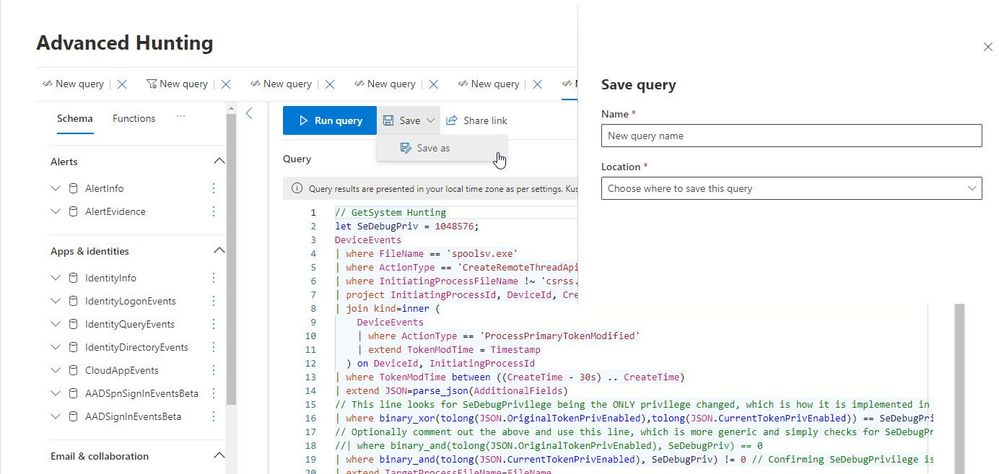Open AADSignInEventsBeta more options menu
Image resolution: width=999 pixels, height=474 pixels.
point(213,416)
